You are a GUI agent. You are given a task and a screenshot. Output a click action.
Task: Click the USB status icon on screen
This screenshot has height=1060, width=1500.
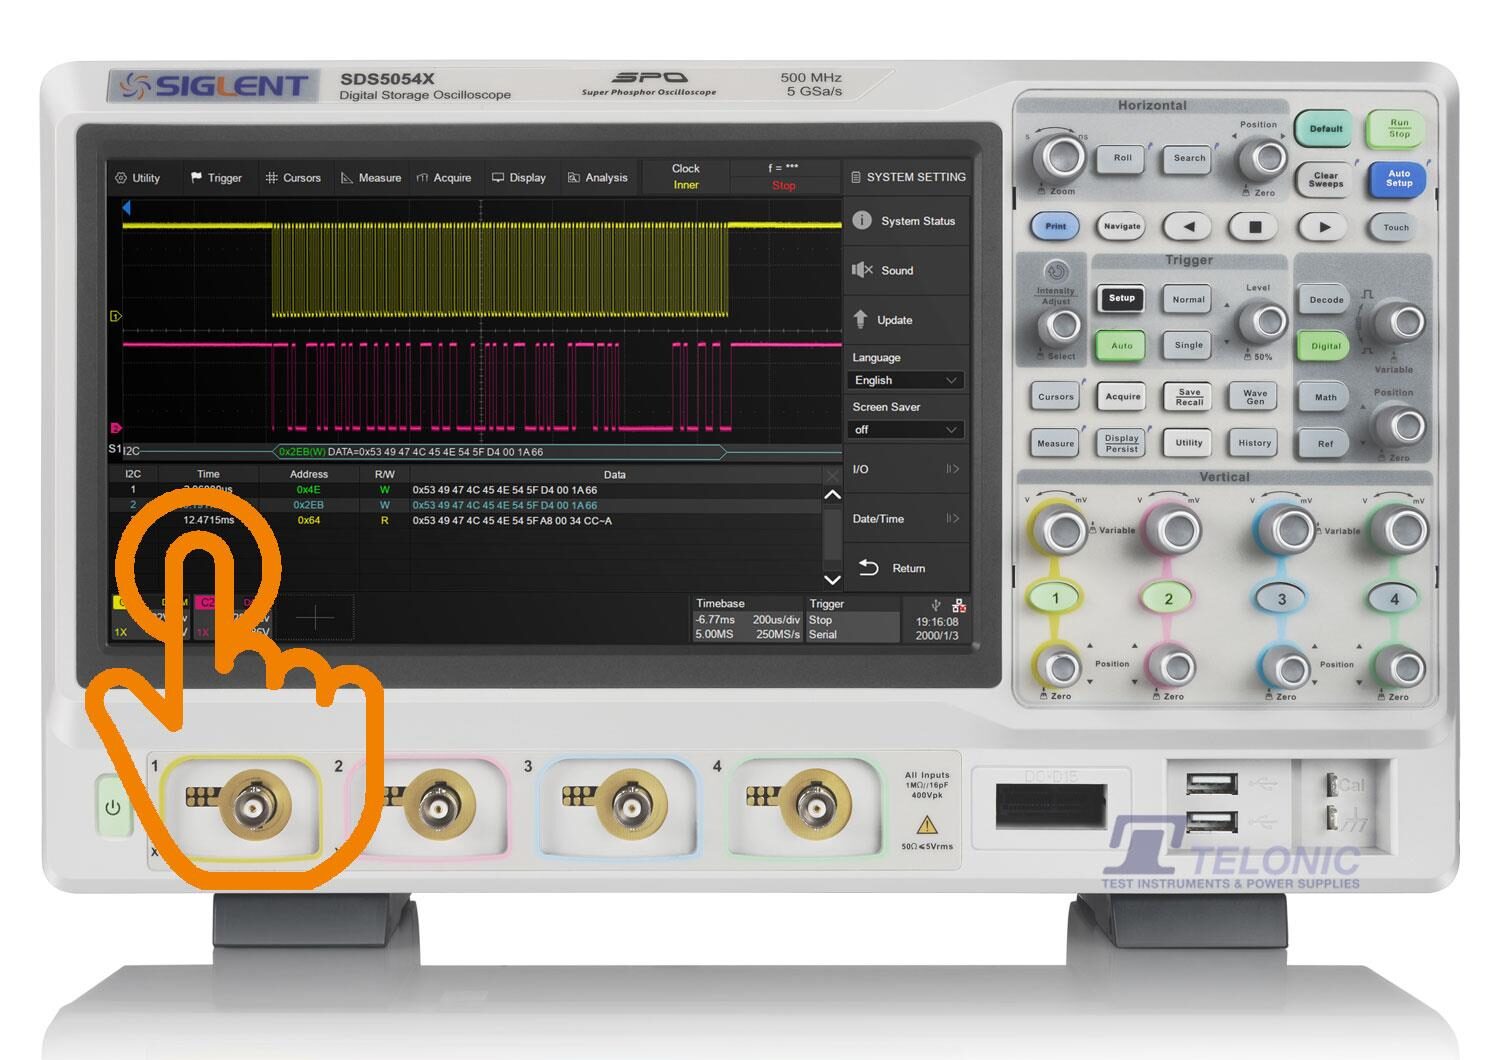[936, 606]
